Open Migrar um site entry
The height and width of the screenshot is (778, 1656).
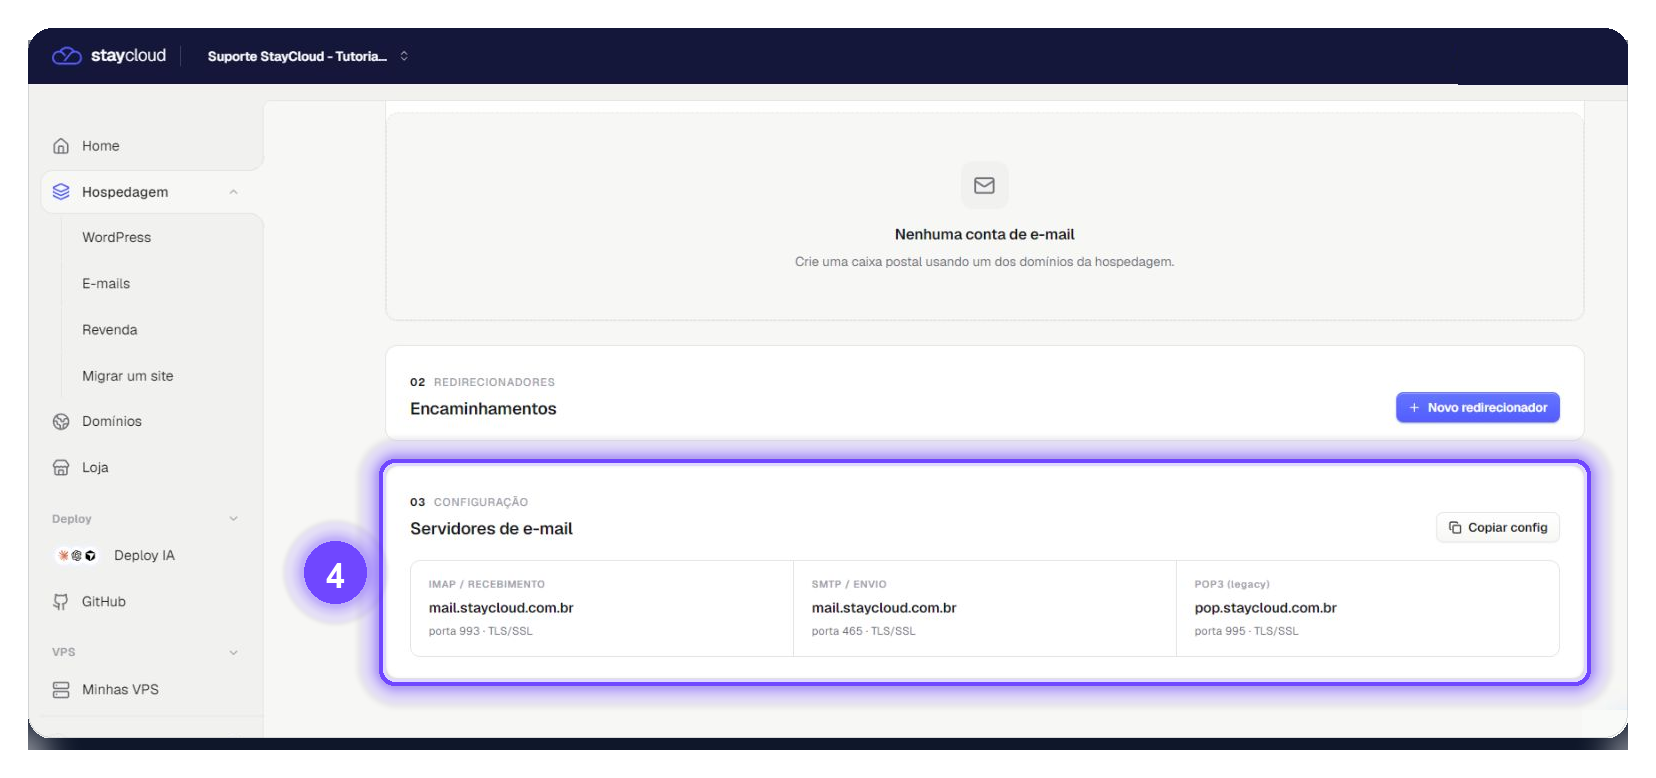(x=128, y=376)
